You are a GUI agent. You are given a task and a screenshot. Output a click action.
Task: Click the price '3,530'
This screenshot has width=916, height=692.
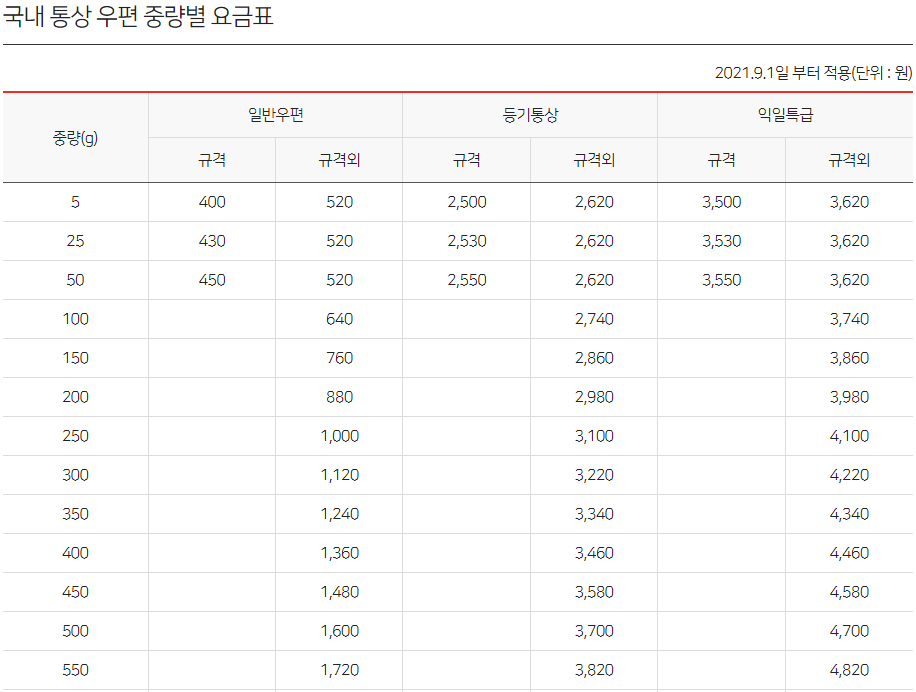[721, 241]
